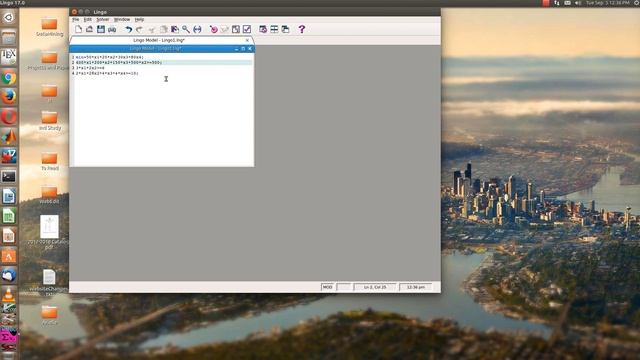This screenshot has width=640, height=360.
Task: Select the Lingo Model - Lingo1.lng tab
Action: (159, 40)
